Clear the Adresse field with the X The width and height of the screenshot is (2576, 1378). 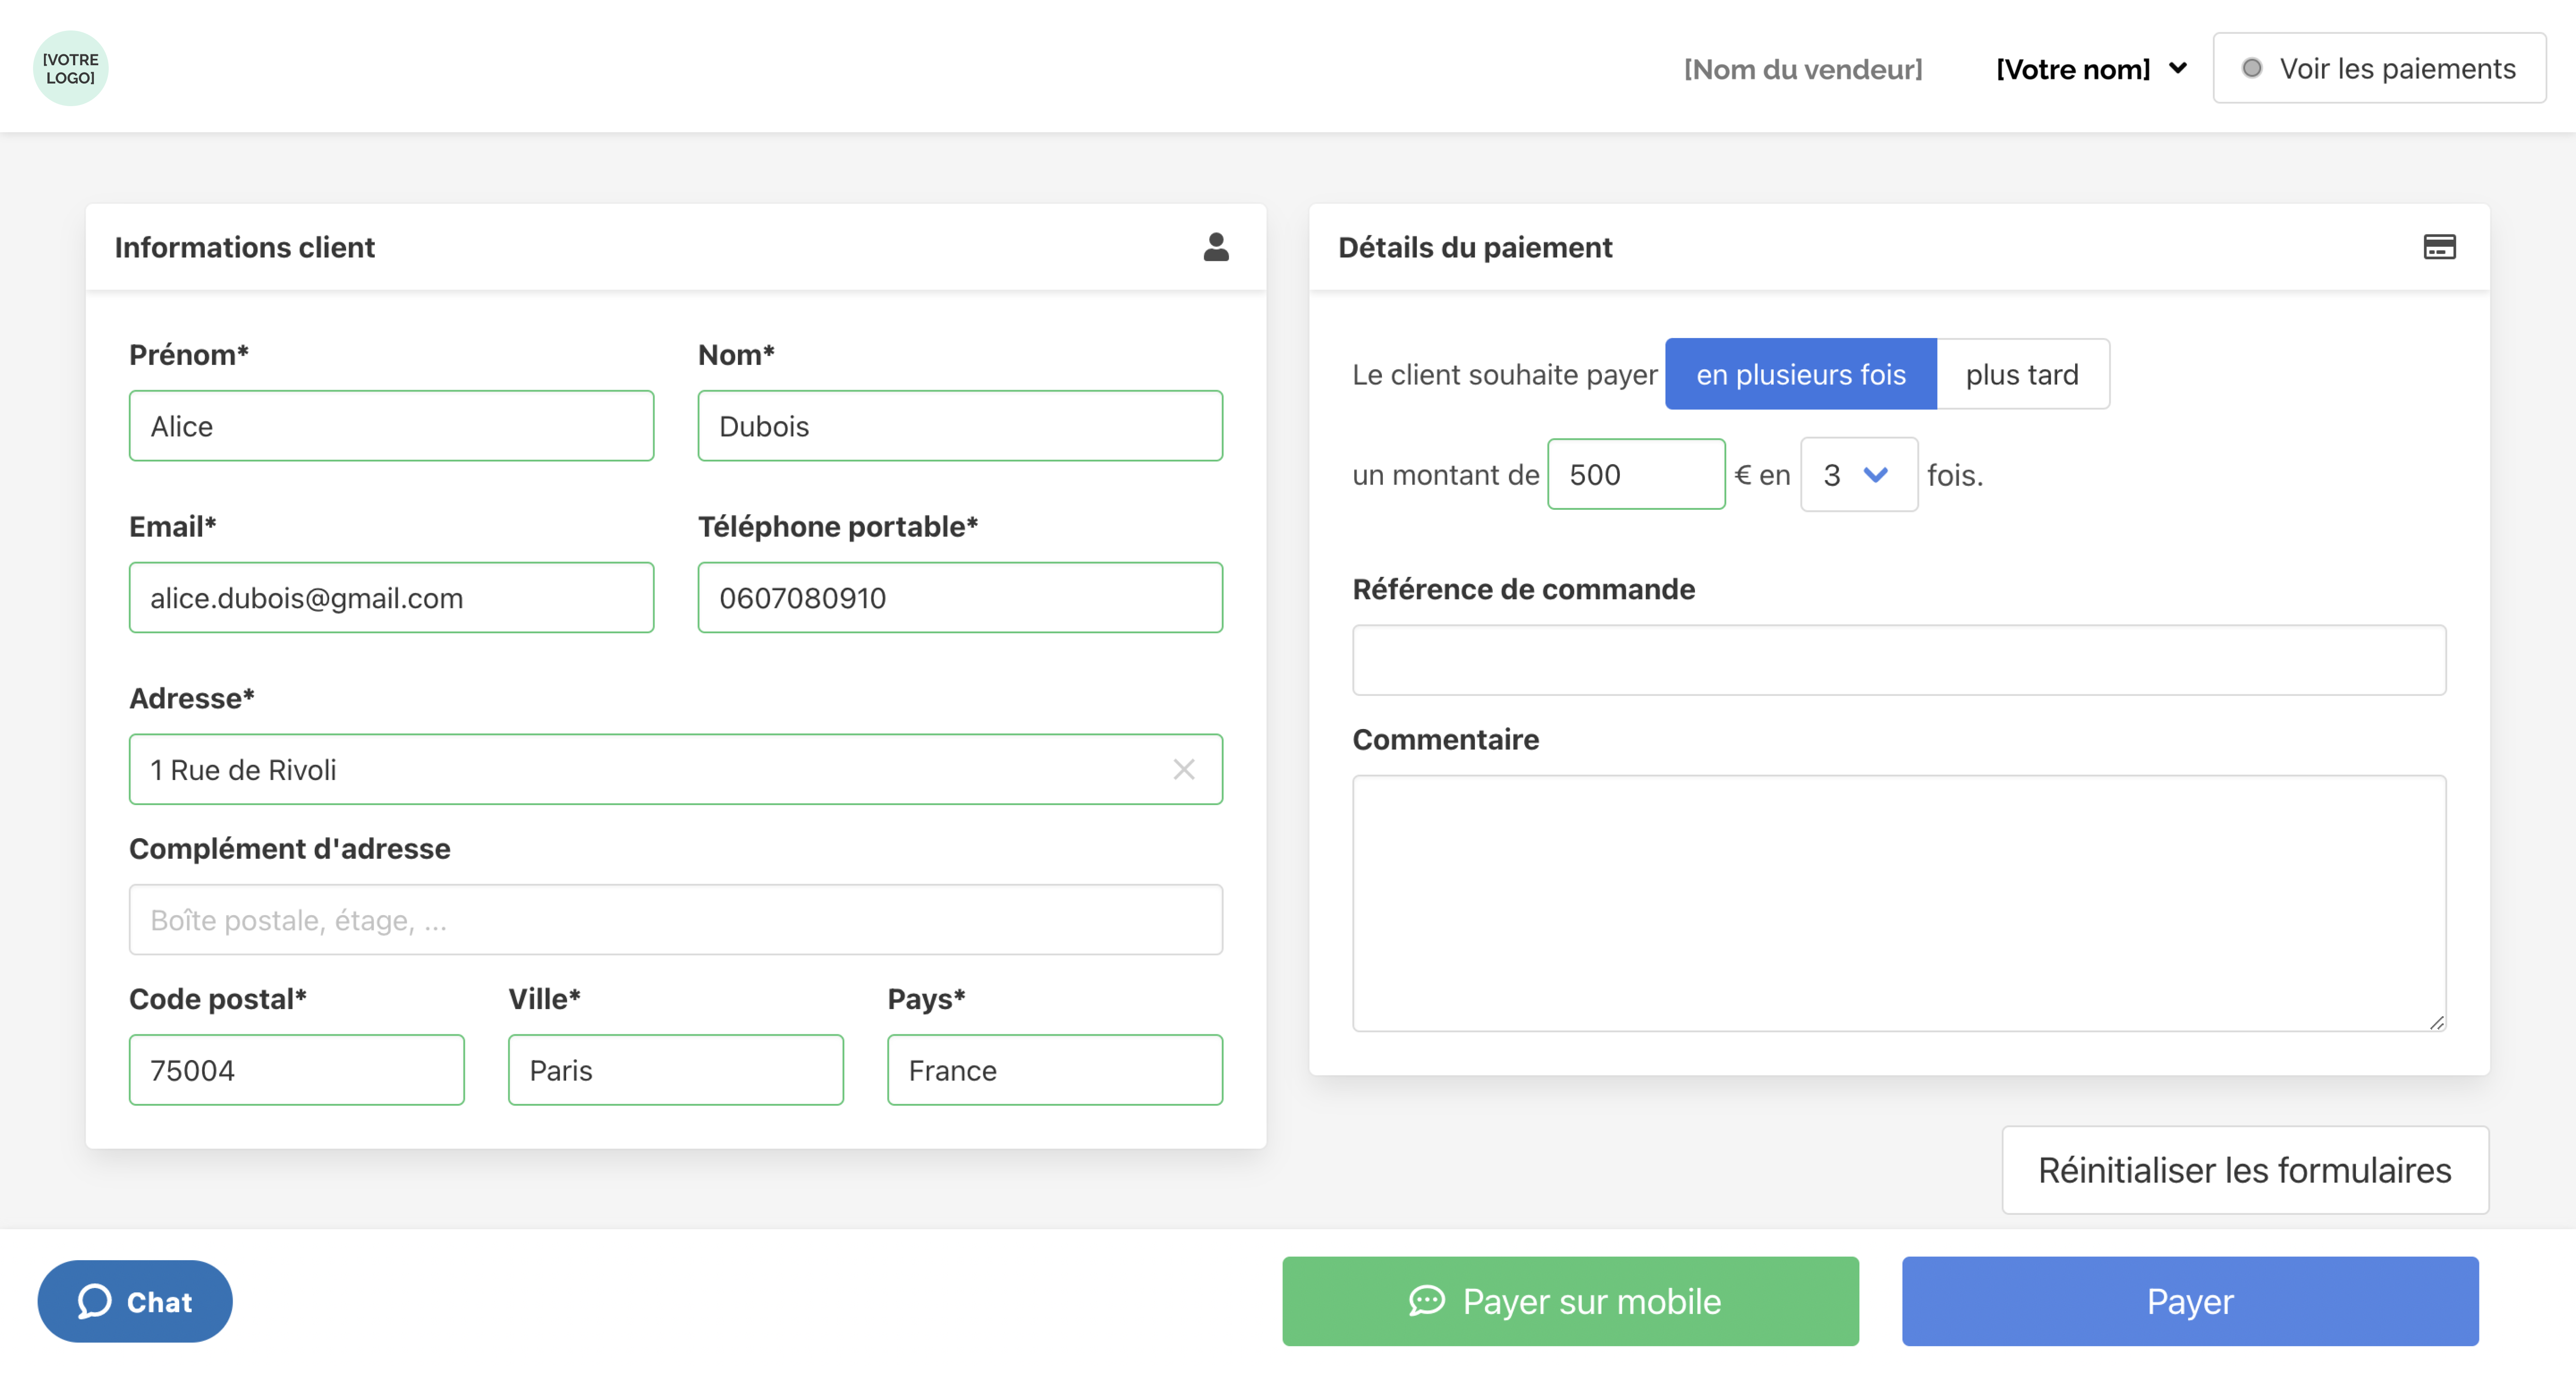click(1183, 769)
